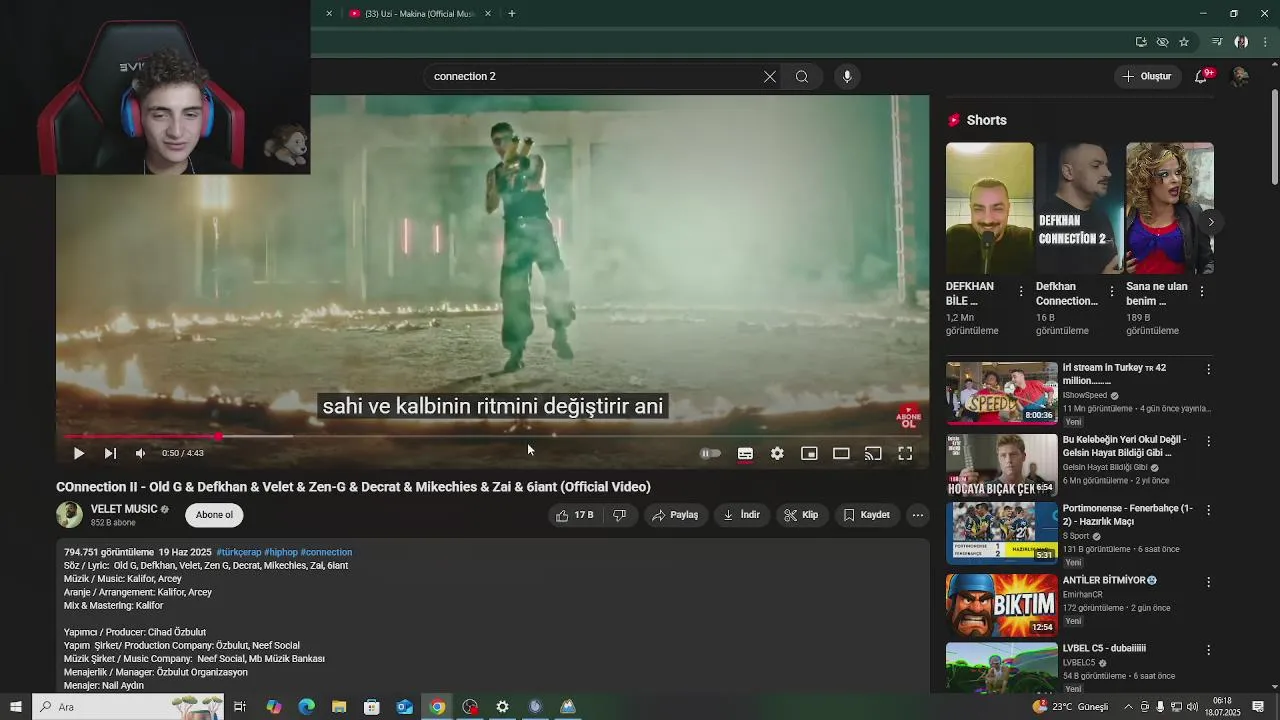The image size is (1280, 720).
Task: Cast the video to a TV
Action: [x=873, y=453]
